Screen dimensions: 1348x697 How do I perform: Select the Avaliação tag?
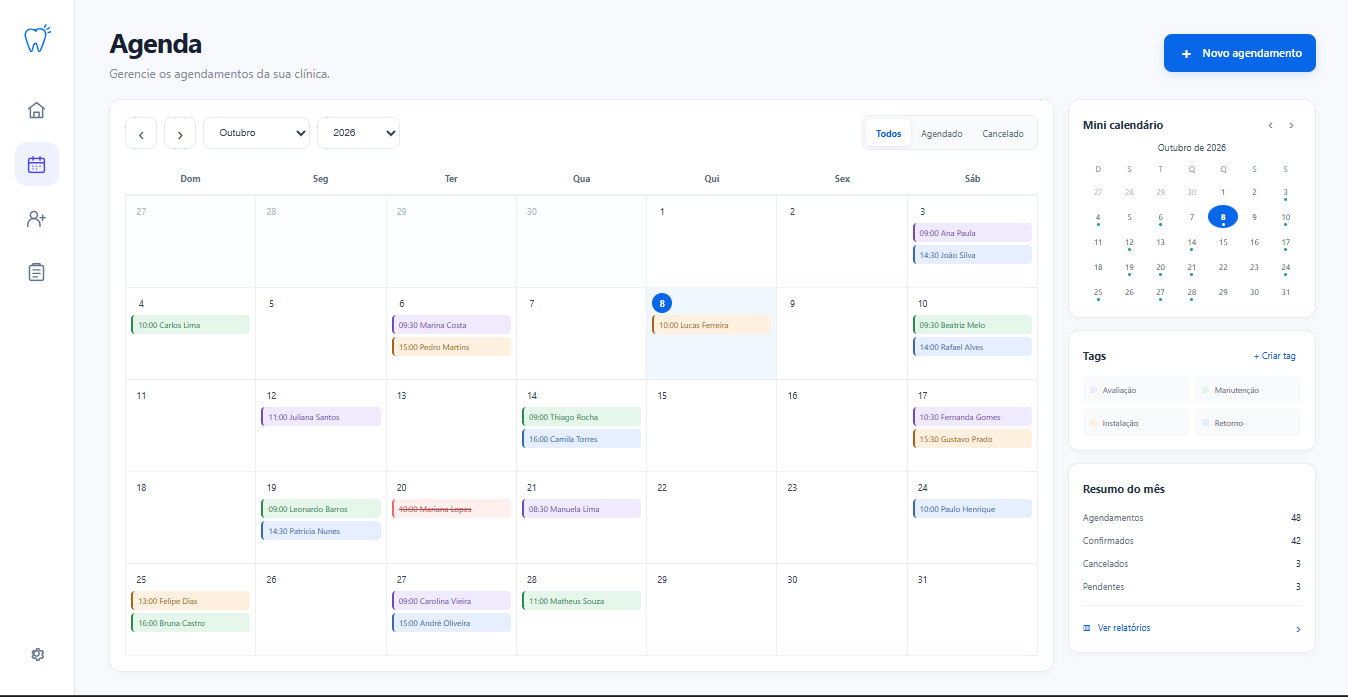click(1136, 390)
